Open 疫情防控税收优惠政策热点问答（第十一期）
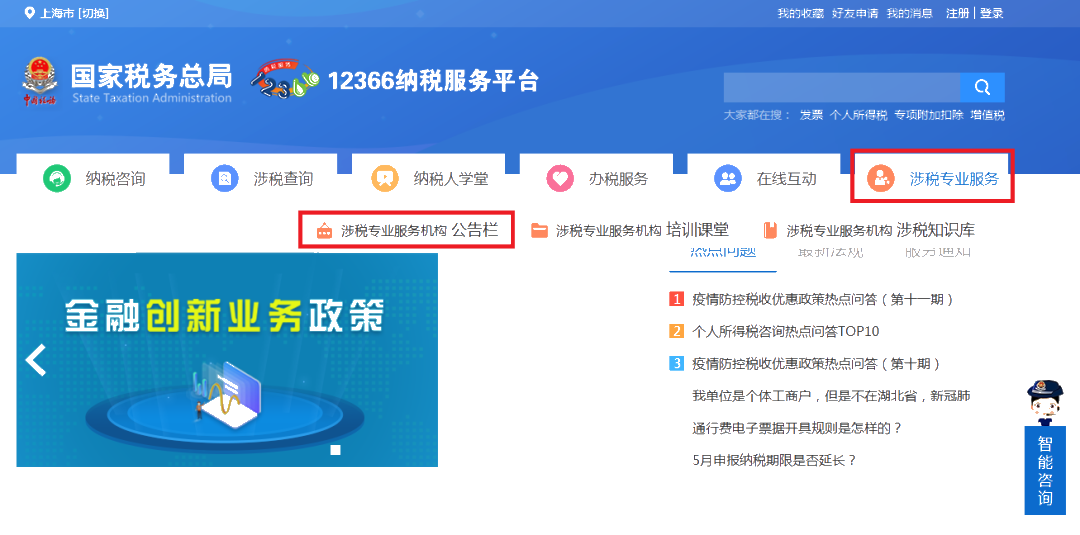 (824, 300)
